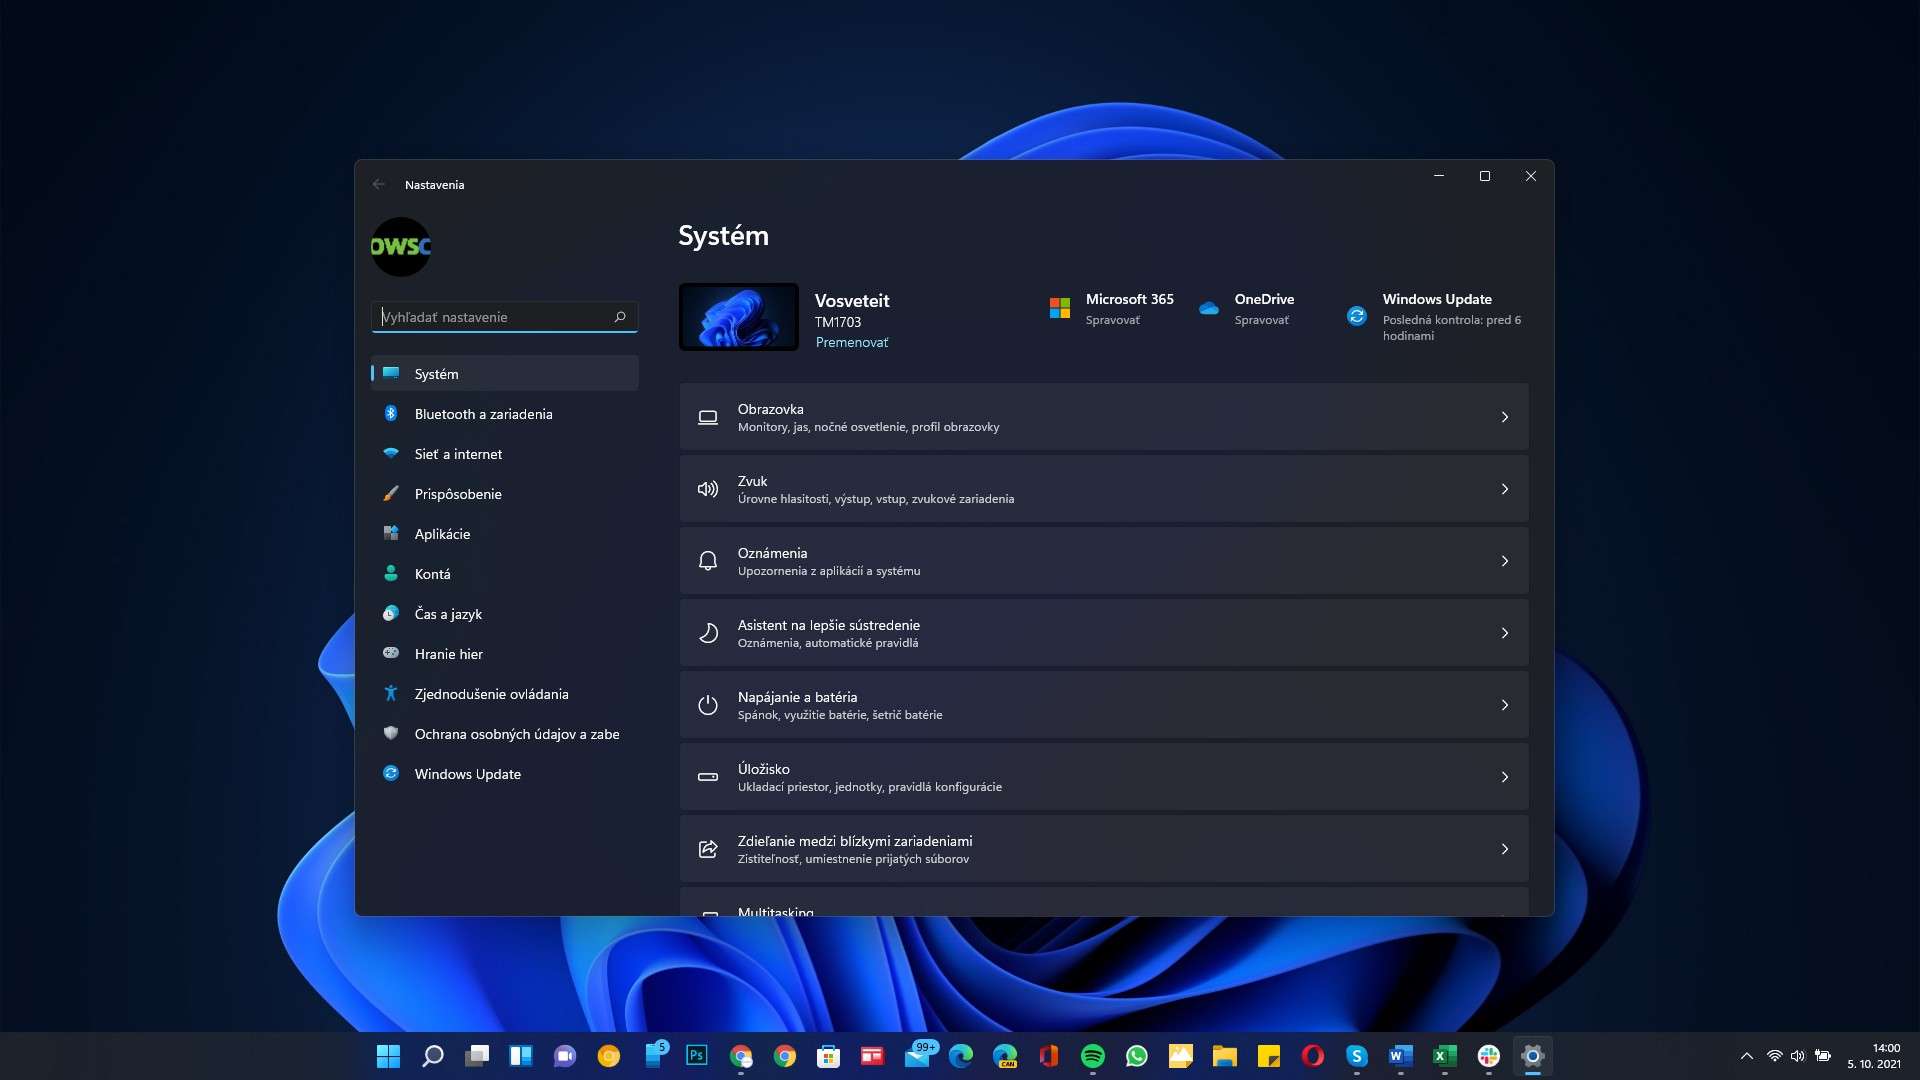Open Task View on the taskbar
This screenshot has width=1920, height=1080.
pyautogui.click(x=476, y=1056)
